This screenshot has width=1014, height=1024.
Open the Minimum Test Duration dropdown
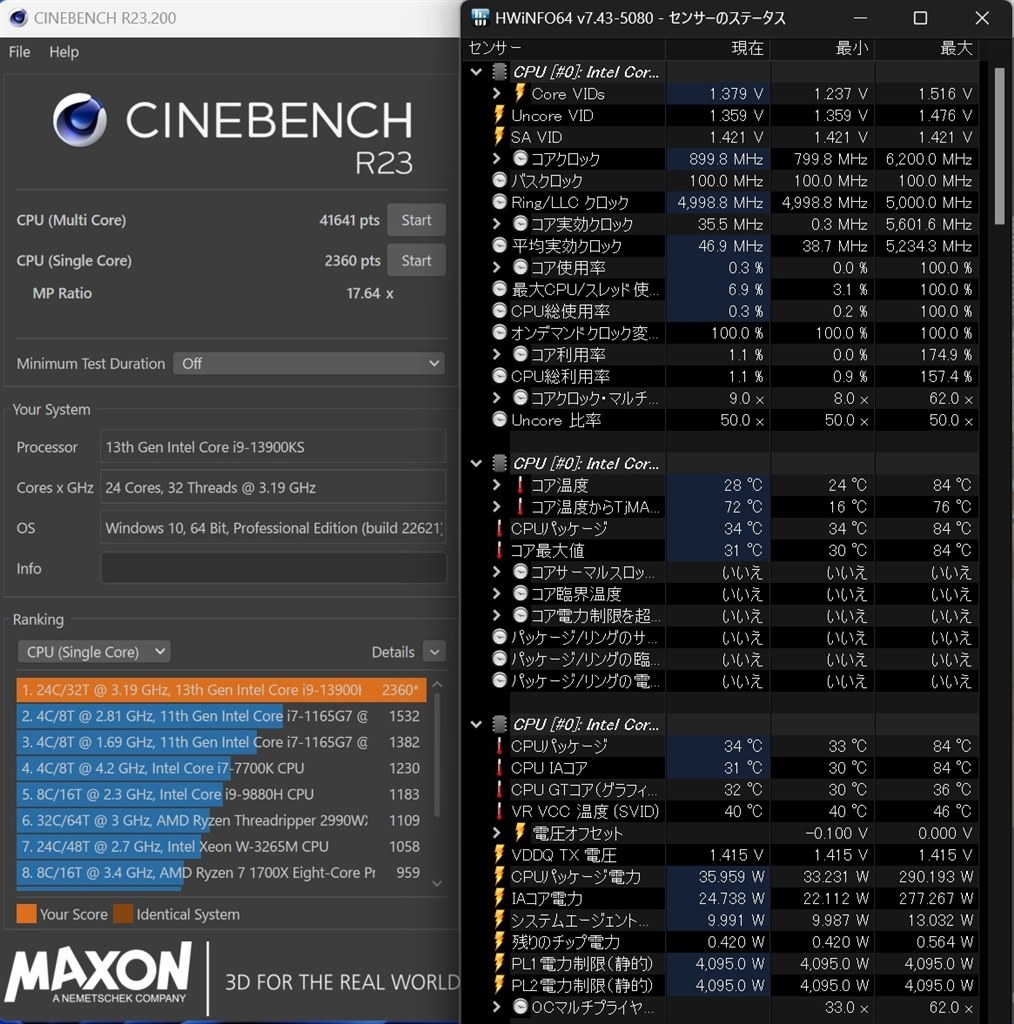click(309, 363)
